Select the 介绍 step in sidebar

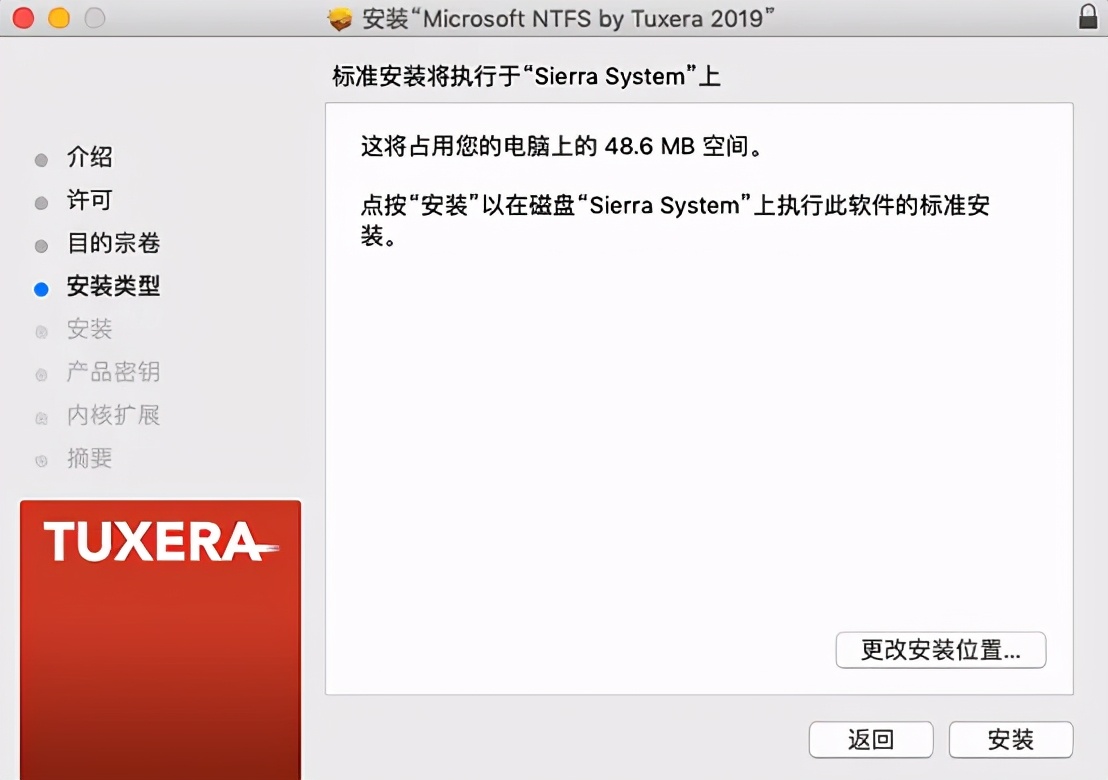(x=90, y=157)
